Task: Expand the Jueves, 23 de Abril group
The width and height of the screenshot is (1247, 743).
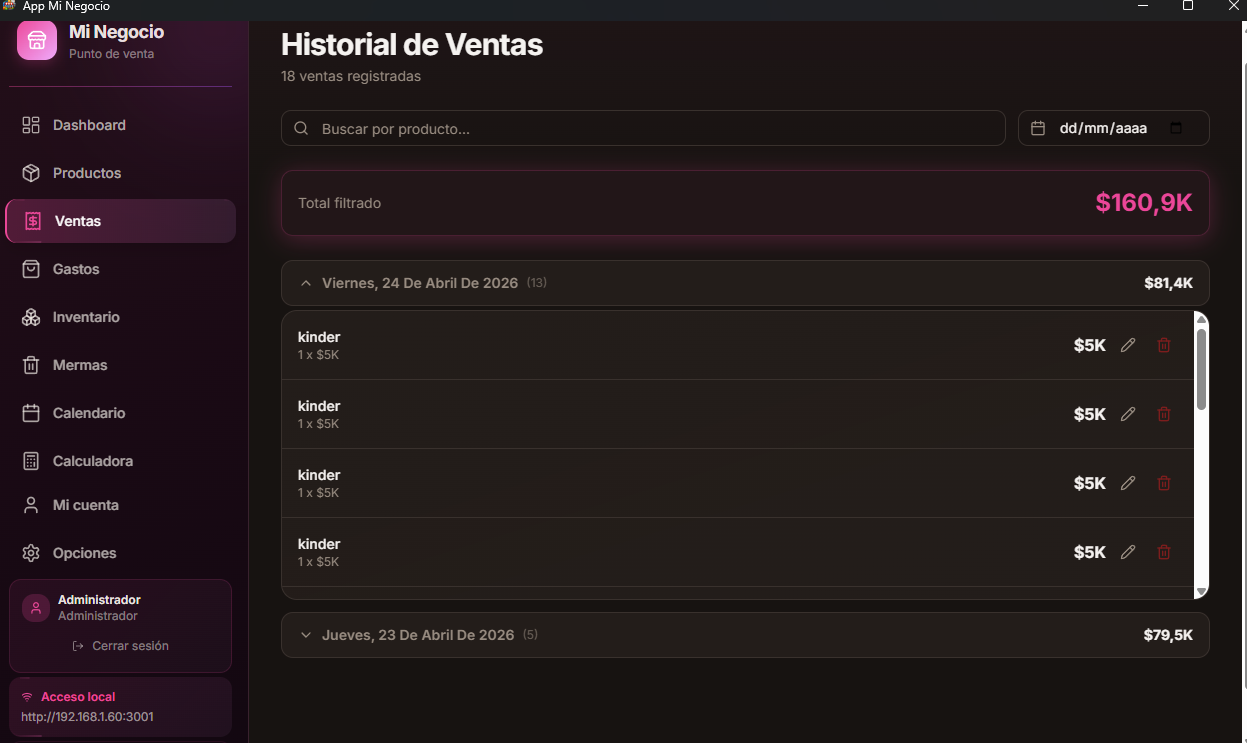Action: pyautogui.click(x=306, y=635)
